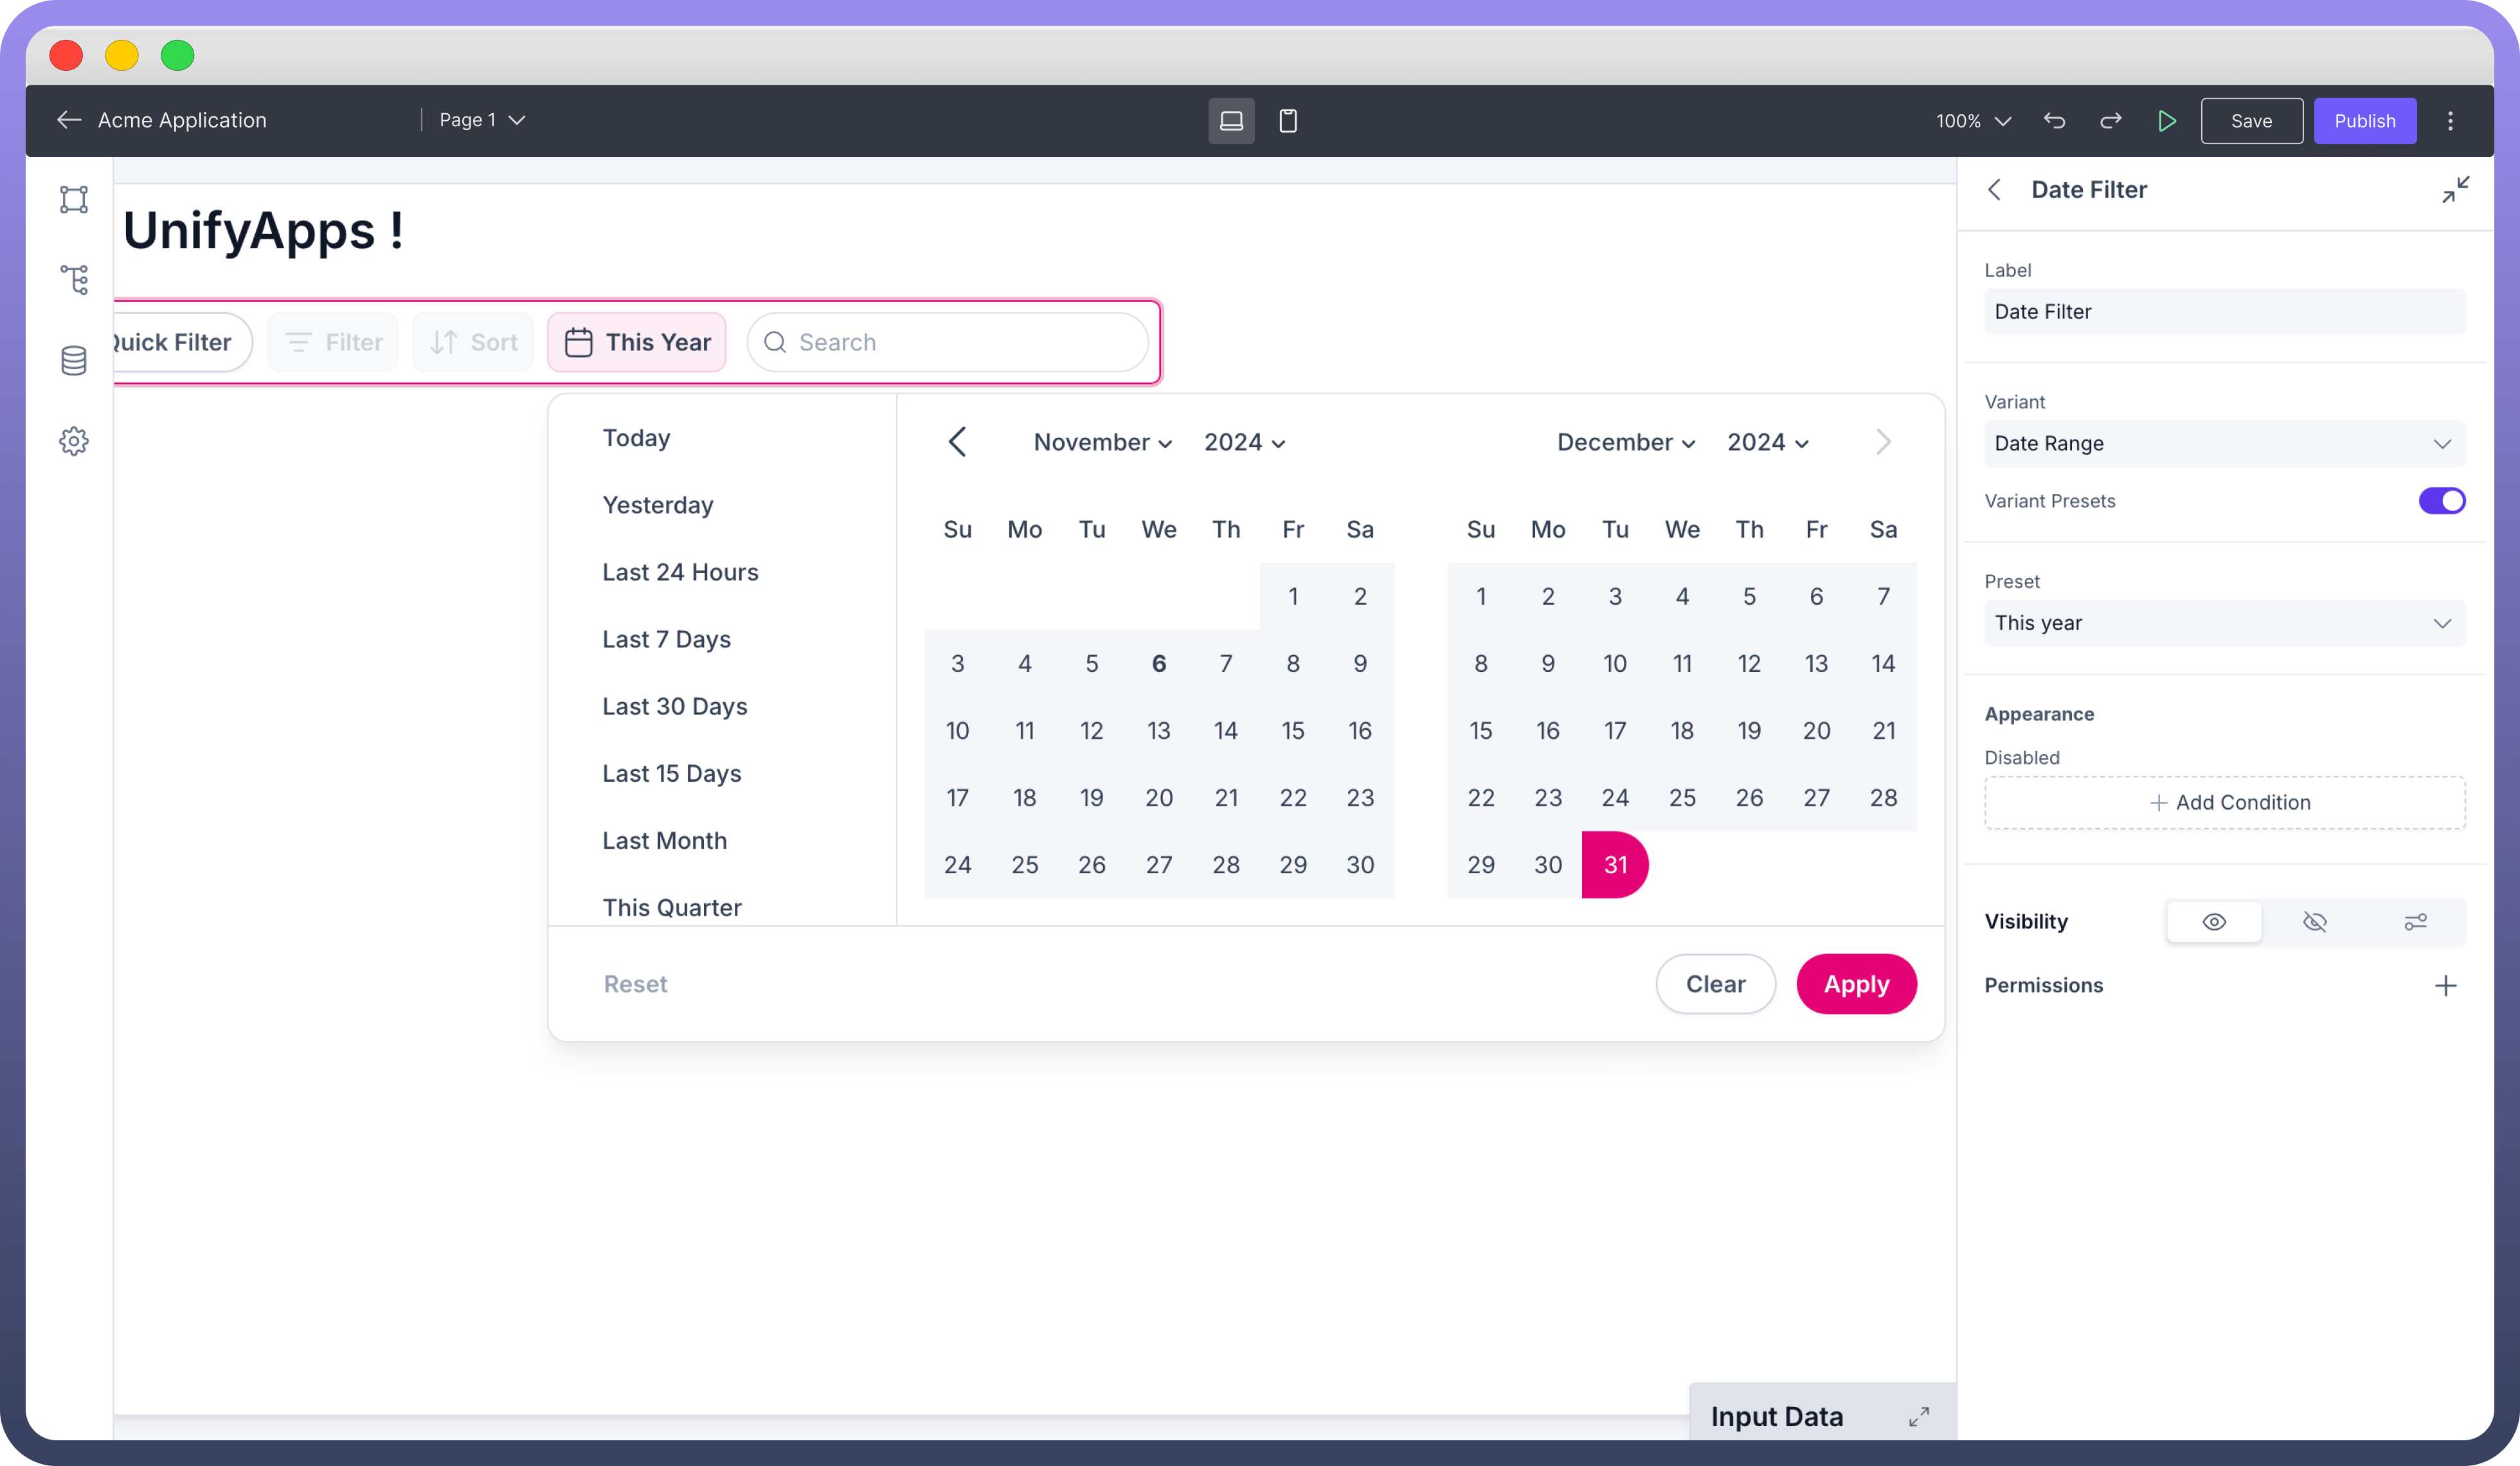
Task: Select the Last 30 Days quick option
Action: [674, 706]
